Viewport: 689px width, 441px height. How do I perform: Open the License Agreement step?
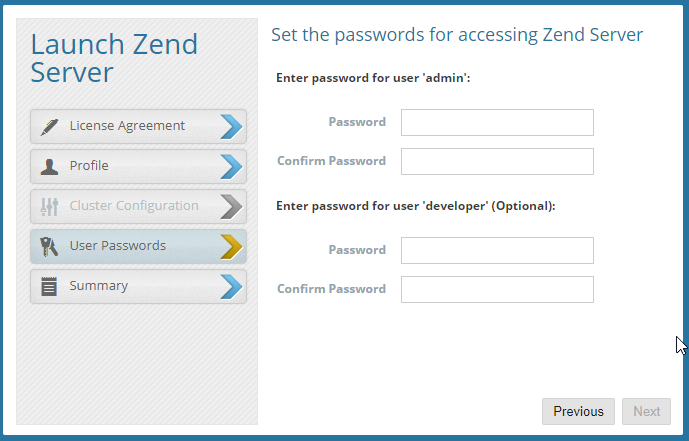127,126
